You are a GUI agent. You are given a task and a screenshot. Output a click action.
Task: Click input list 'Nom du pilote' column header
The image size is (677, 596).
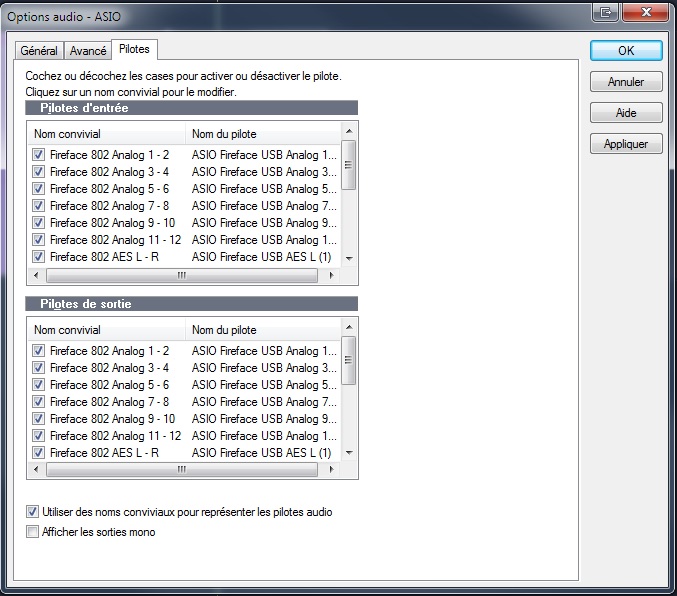click(263, 134)
